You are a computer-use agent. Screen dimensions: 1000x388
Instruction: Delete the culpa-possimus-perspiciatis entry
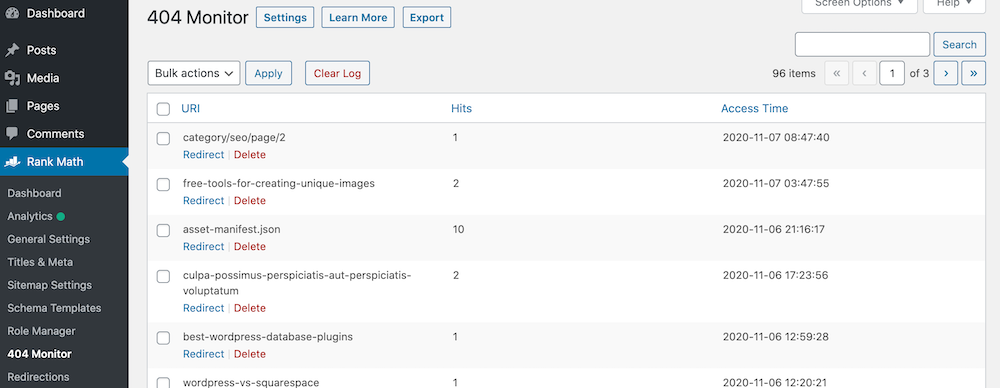(249, 308)
